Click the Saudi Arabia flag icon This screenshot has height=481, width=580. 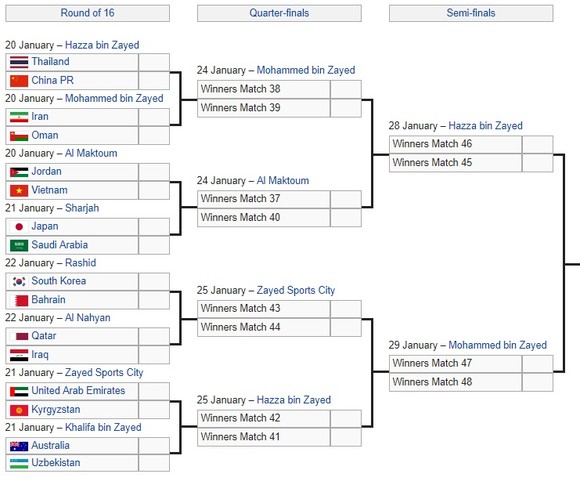[19, 245]
